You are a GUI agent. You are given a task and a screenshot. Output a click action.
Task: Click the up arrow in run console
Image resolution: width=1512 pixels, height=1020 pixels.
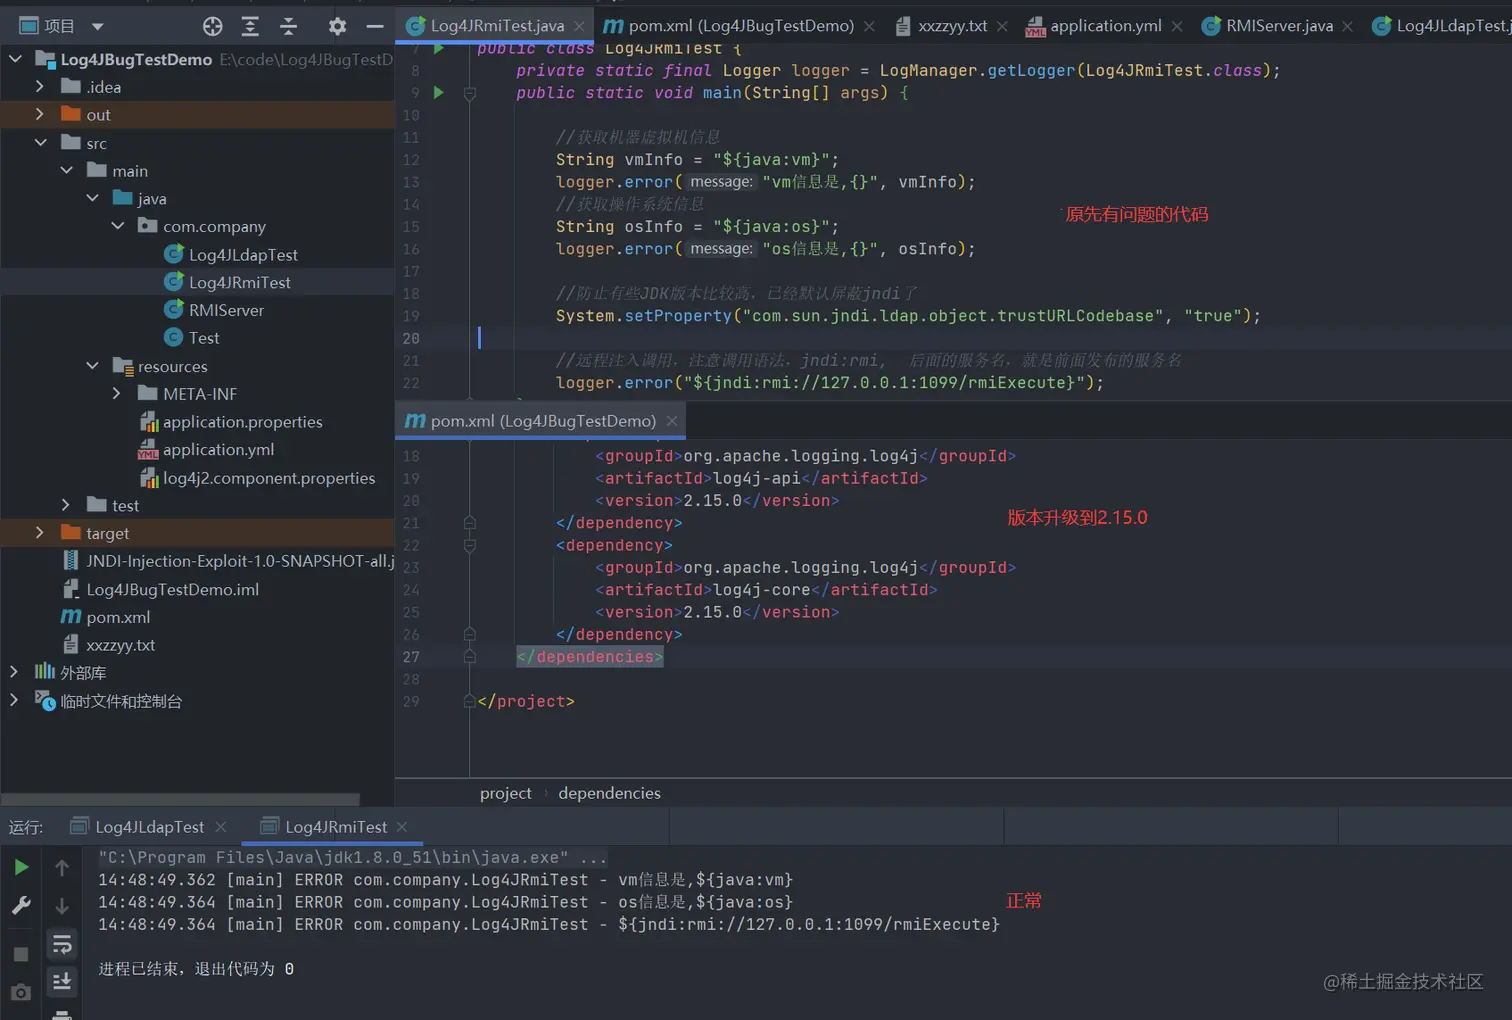coord(62,867)
